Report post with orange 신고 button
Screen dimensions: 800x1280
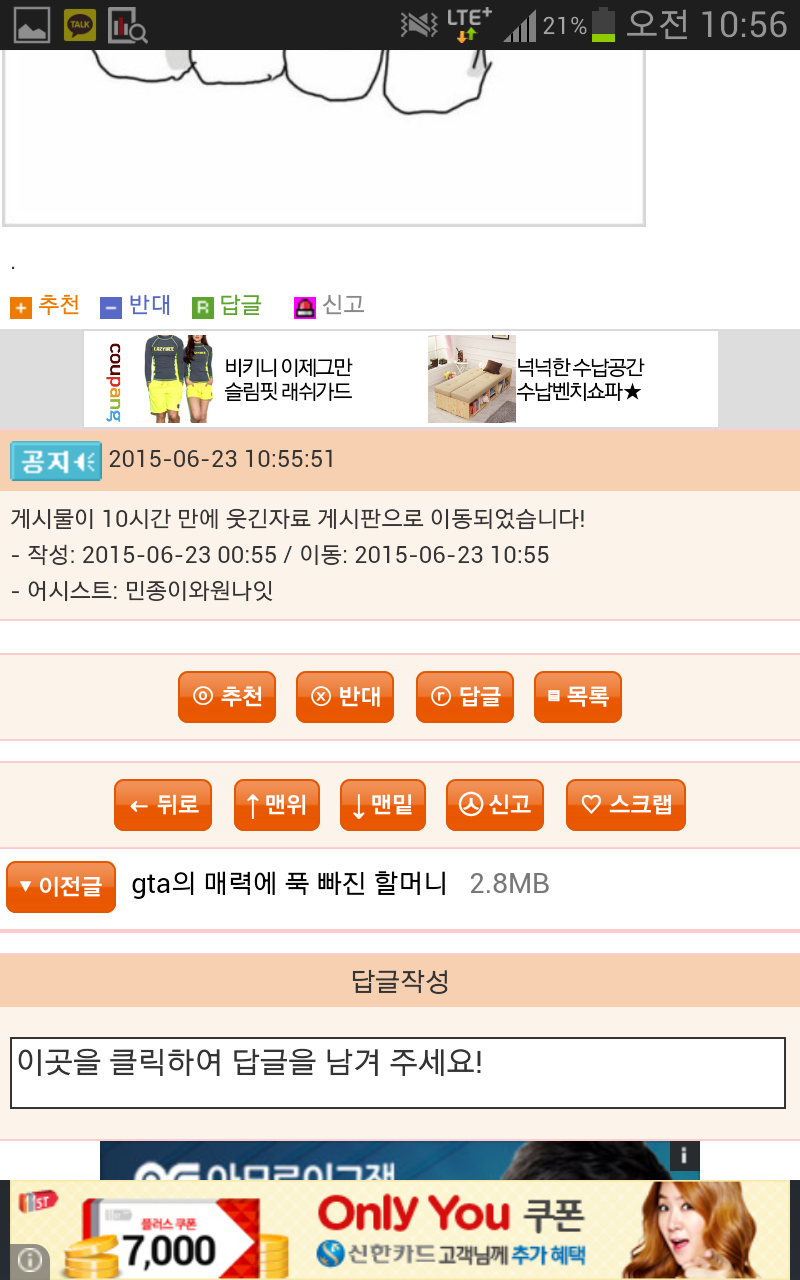click(x=495, y=805)
